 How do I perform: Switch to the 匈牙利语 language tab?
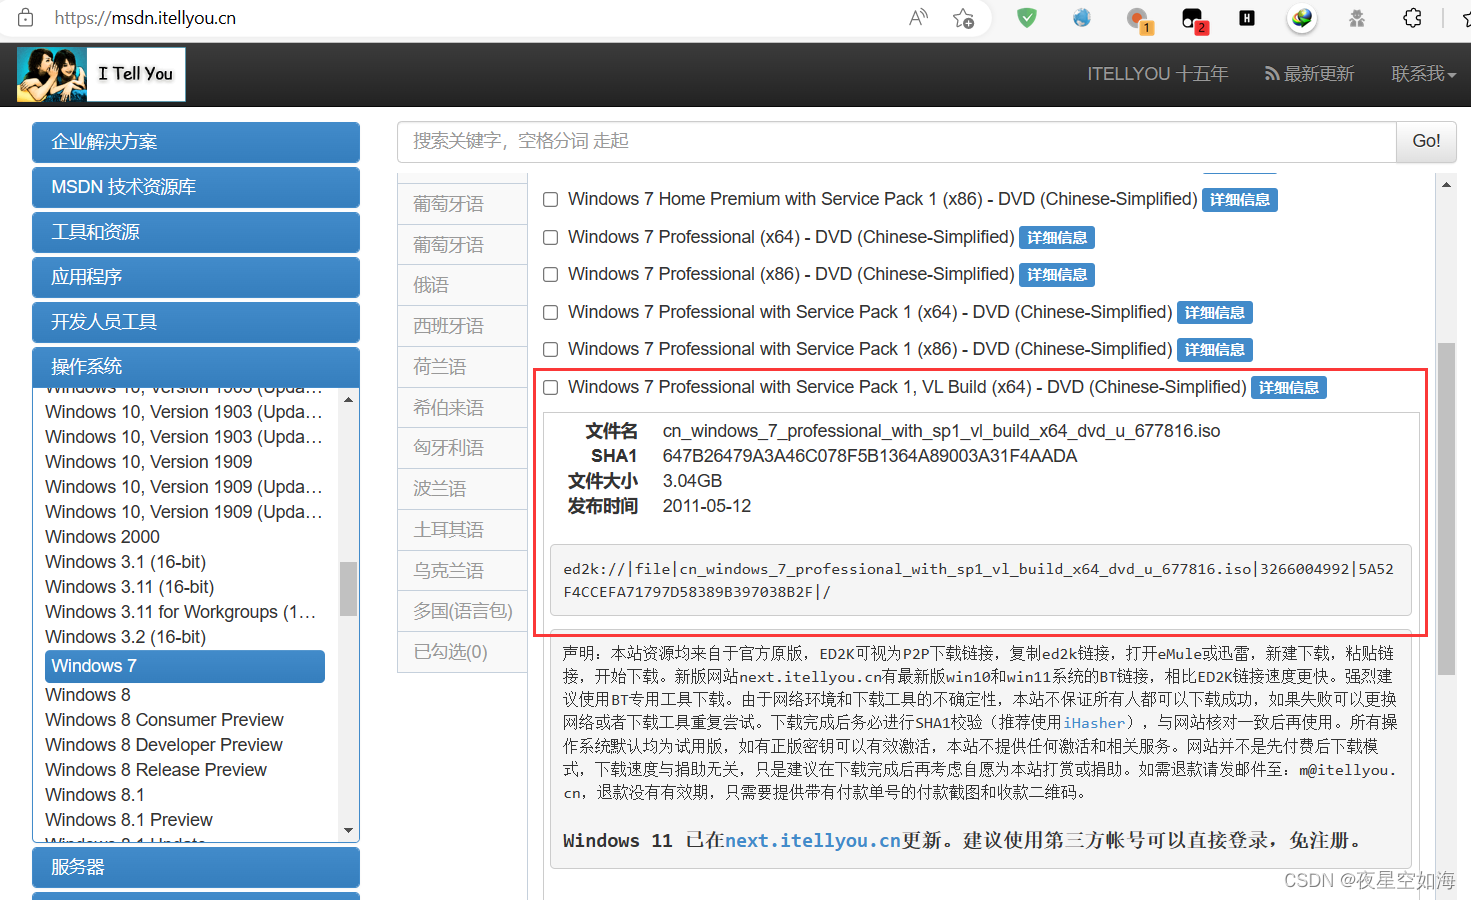click(462, 448)
